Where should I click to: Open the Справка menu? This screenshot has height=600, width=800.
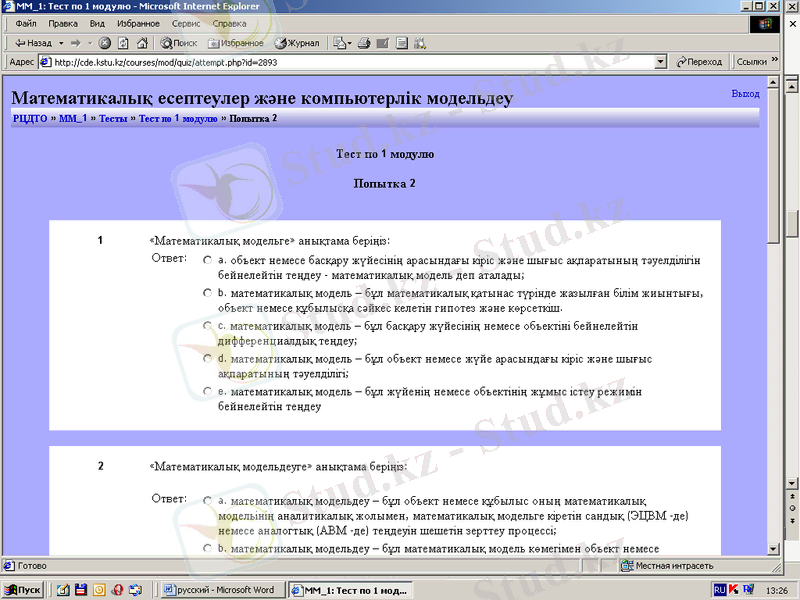229,23
